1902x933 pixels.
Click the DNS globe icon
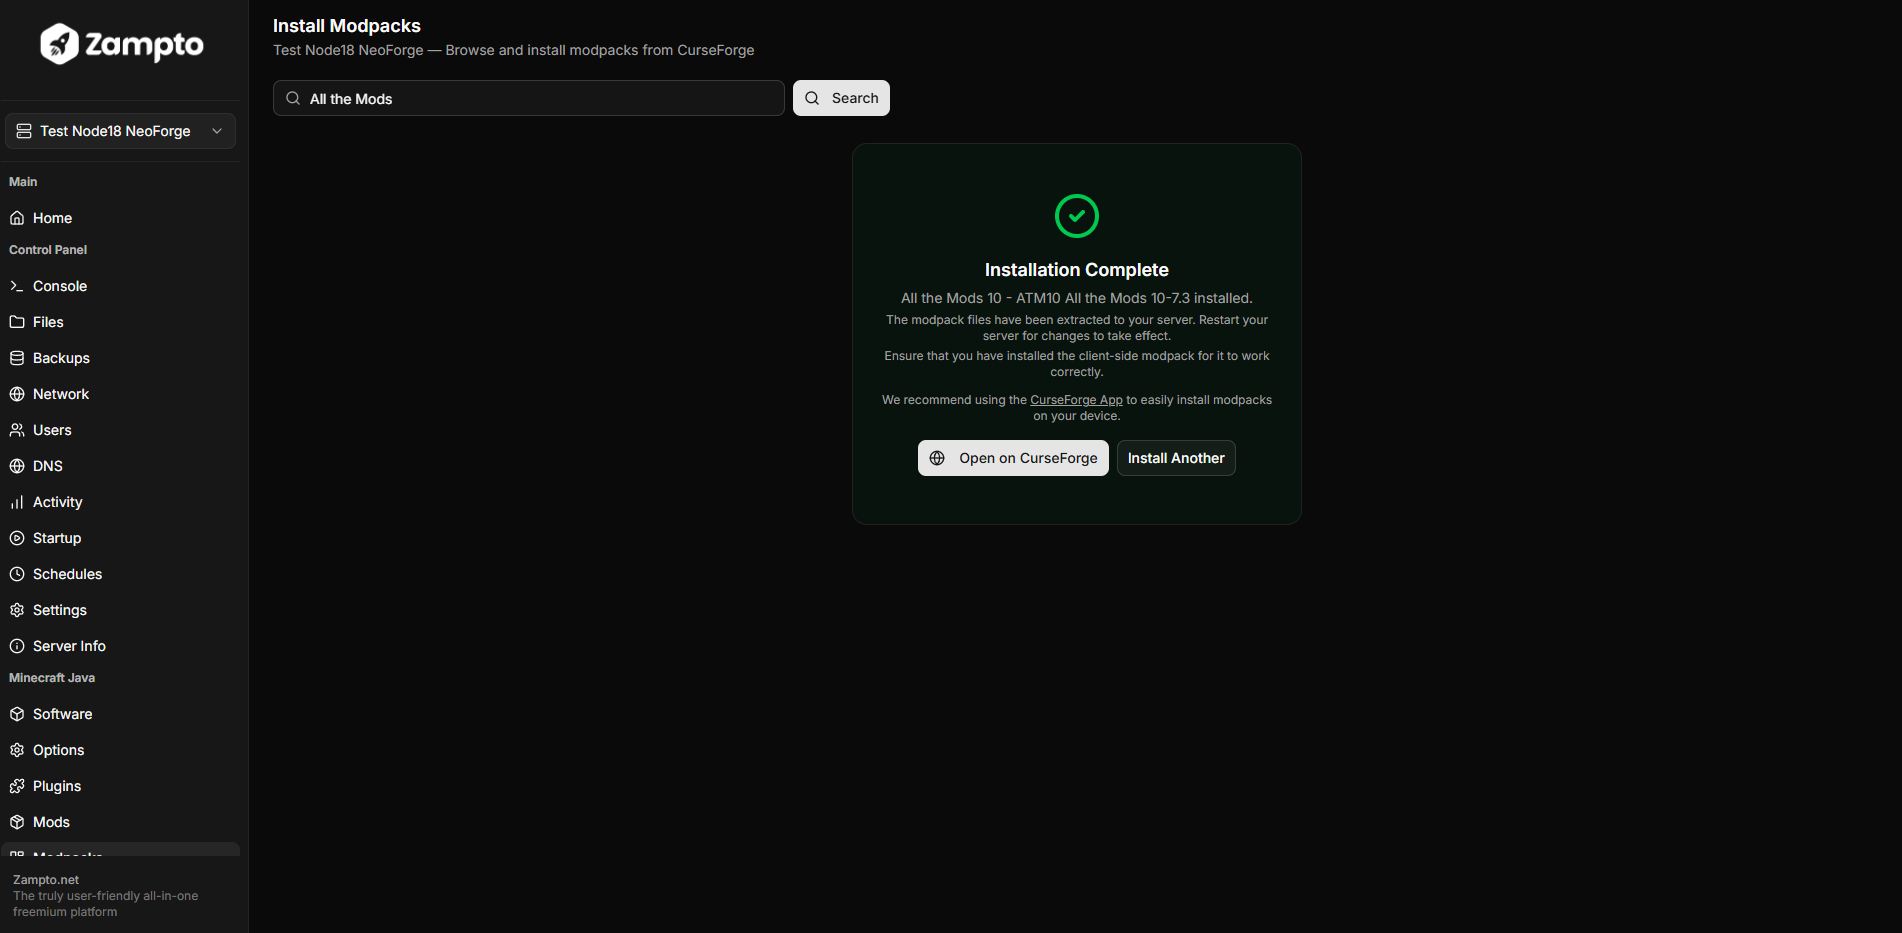(17, 466)
